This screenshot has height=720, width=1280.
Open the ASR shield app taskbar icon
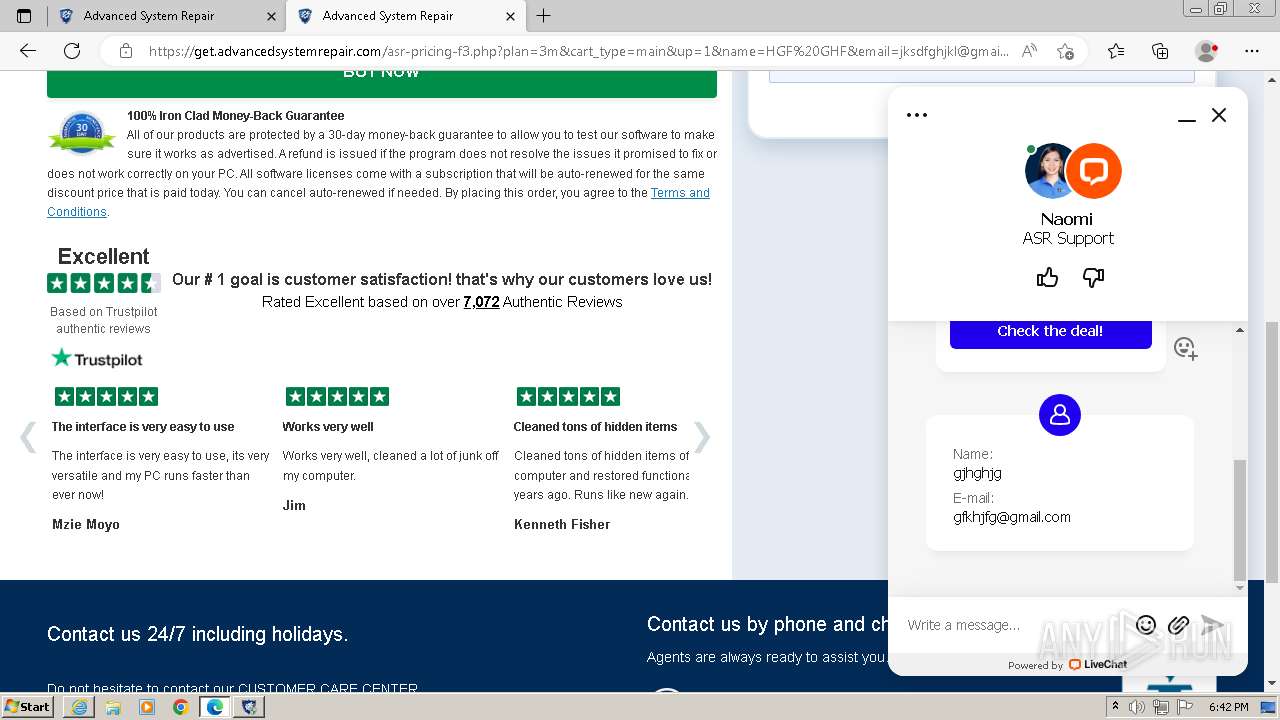248,707
